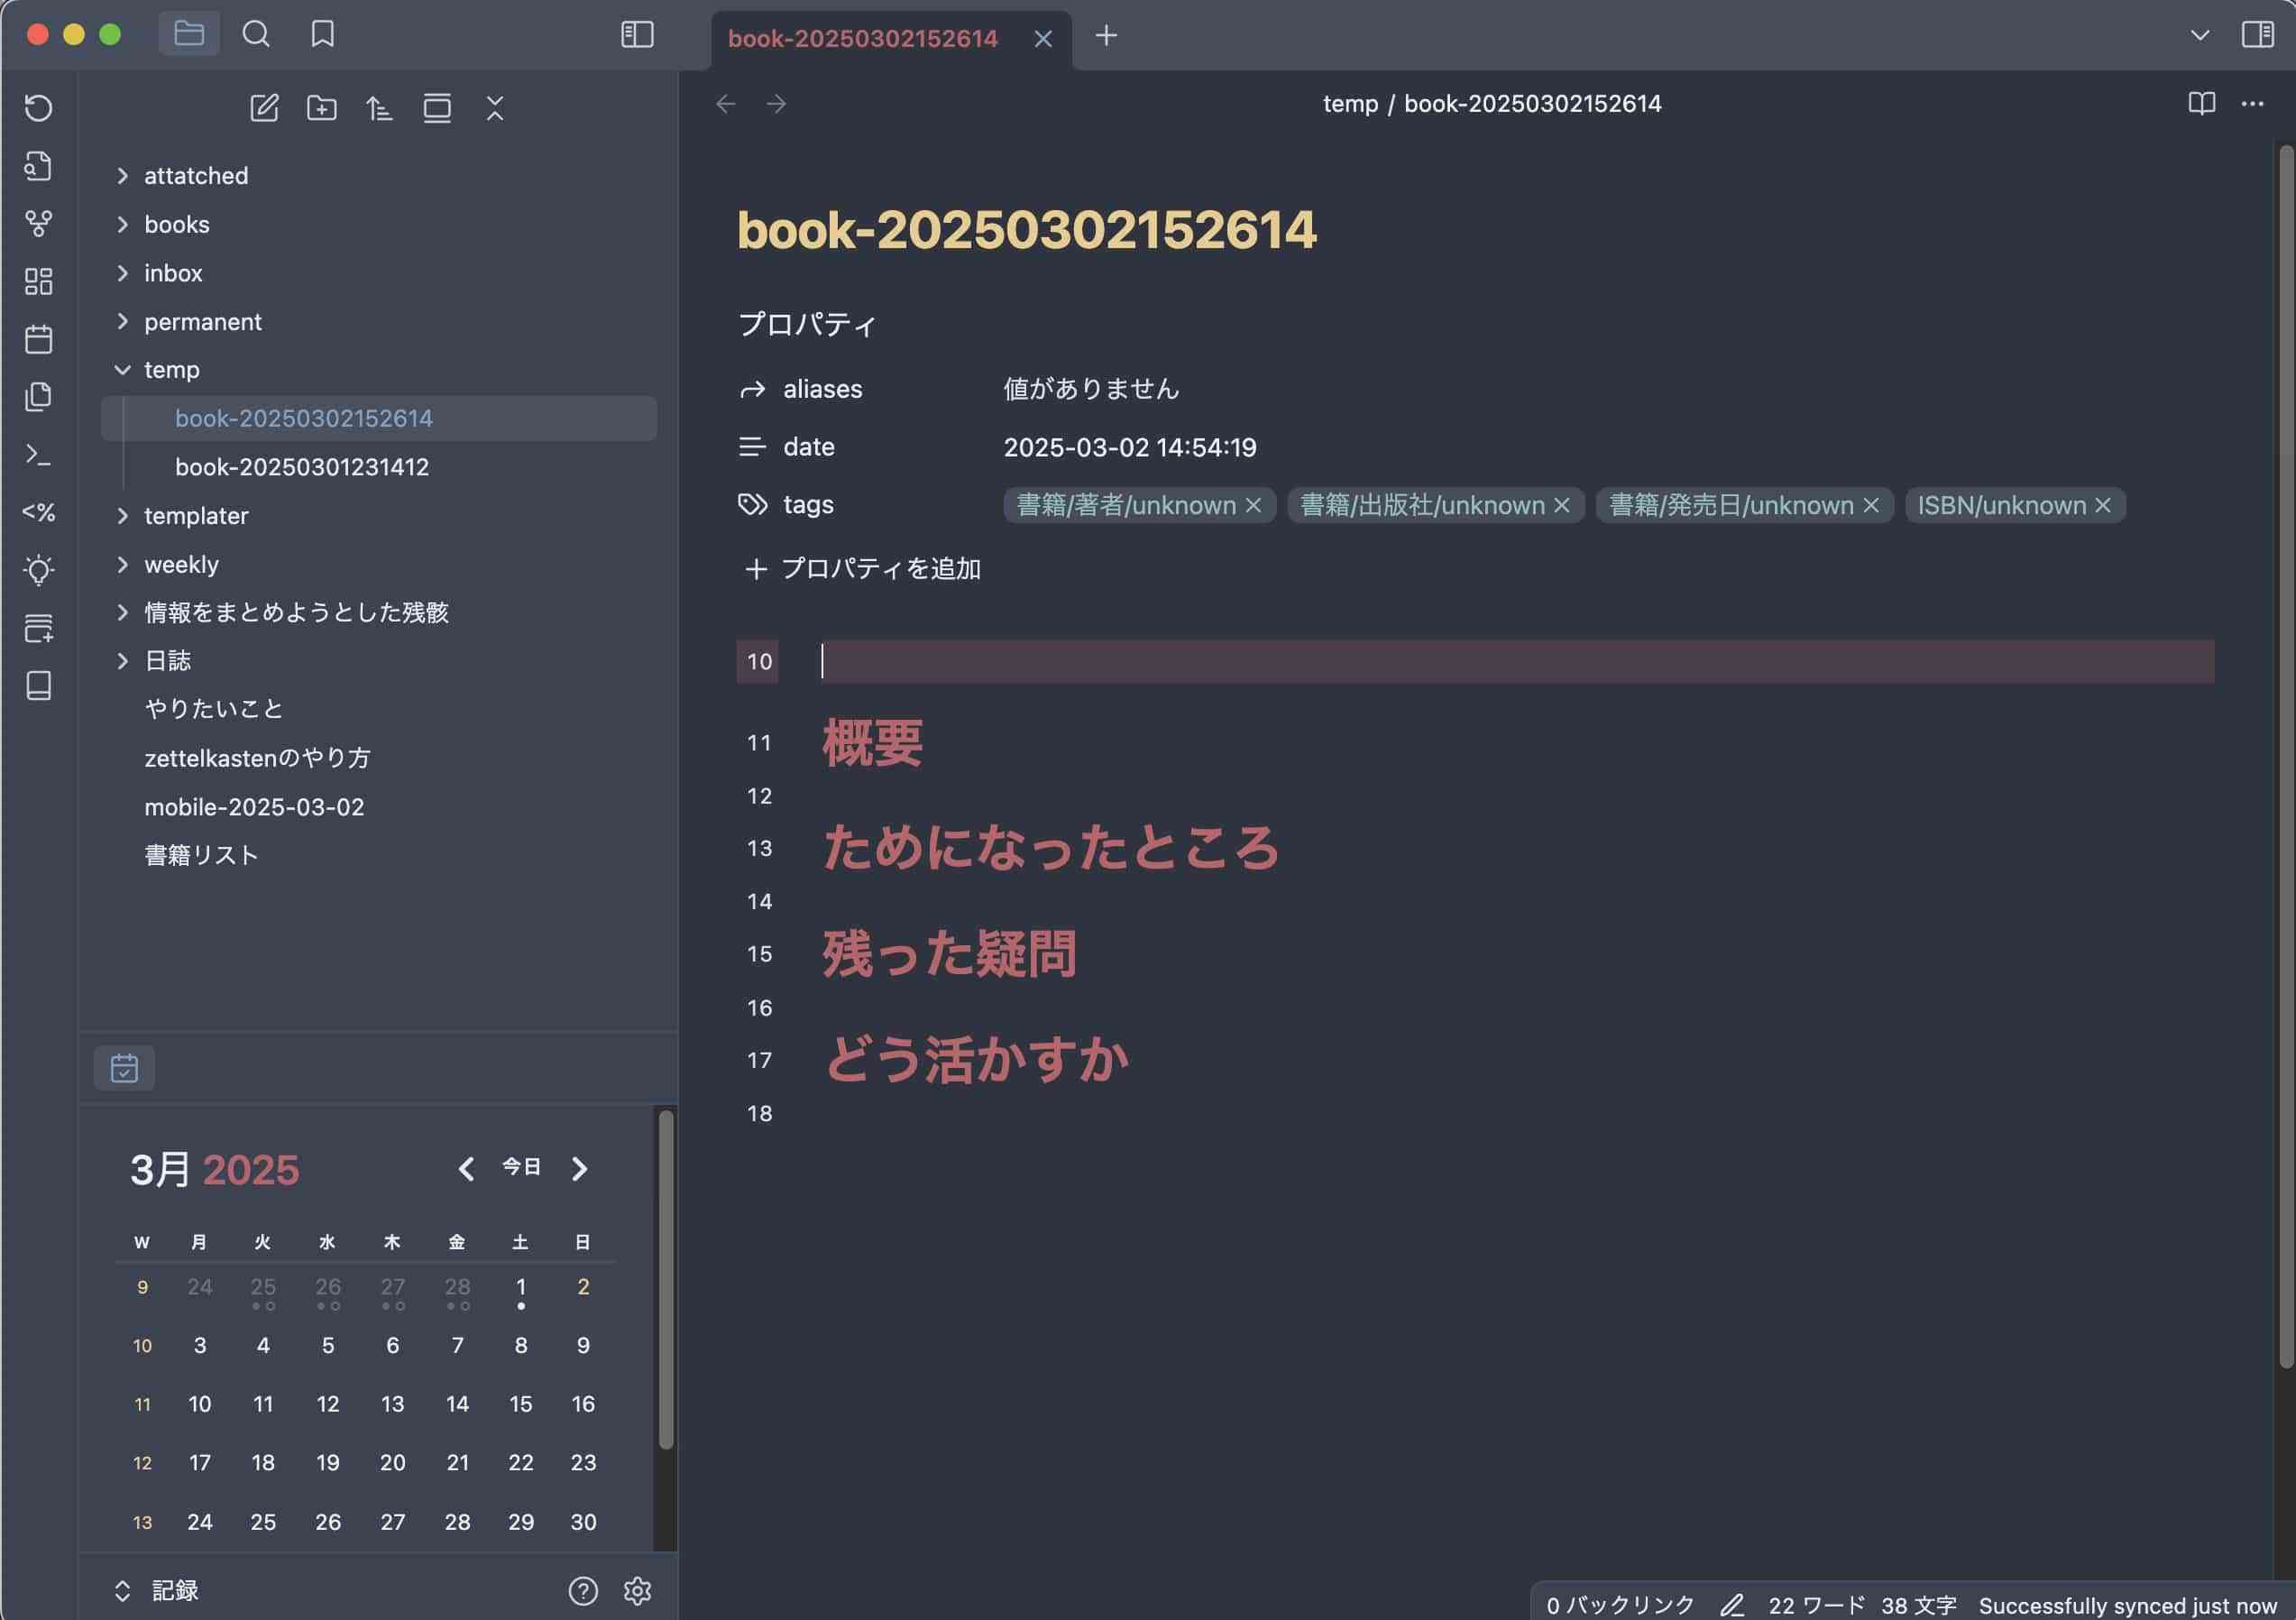Open the search icon in sidebar

click(256, 35)
